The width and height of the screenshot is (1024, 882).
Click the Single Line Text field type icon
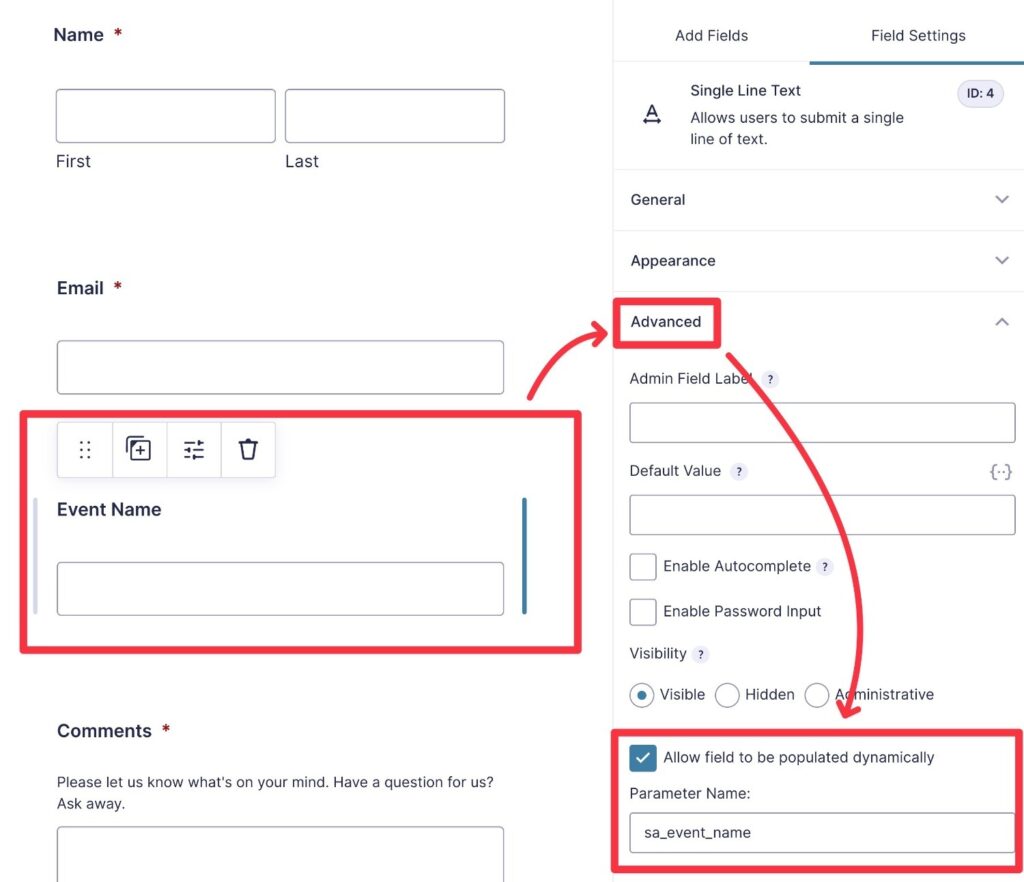click(x=652, y=114)
